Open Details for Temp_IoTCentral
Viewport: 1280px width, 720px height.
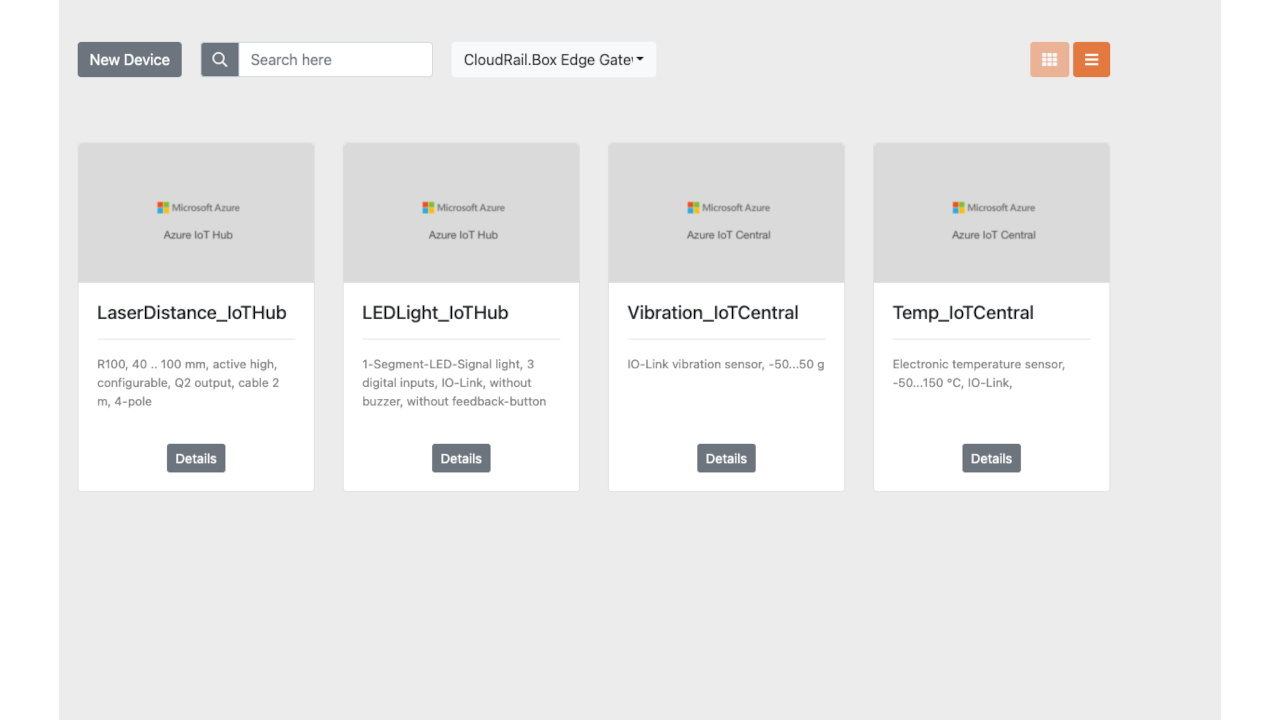click(x=991, y=458)
